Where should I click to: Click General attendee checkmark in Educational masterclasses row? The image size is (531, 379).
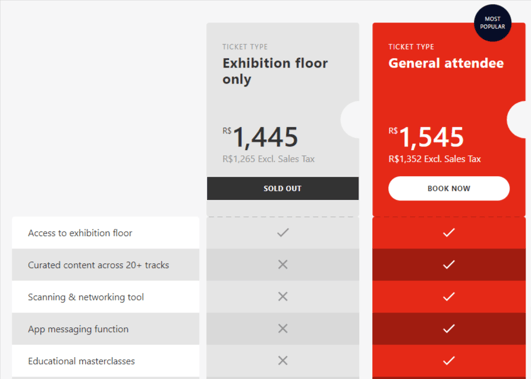[x=449, y=360]
